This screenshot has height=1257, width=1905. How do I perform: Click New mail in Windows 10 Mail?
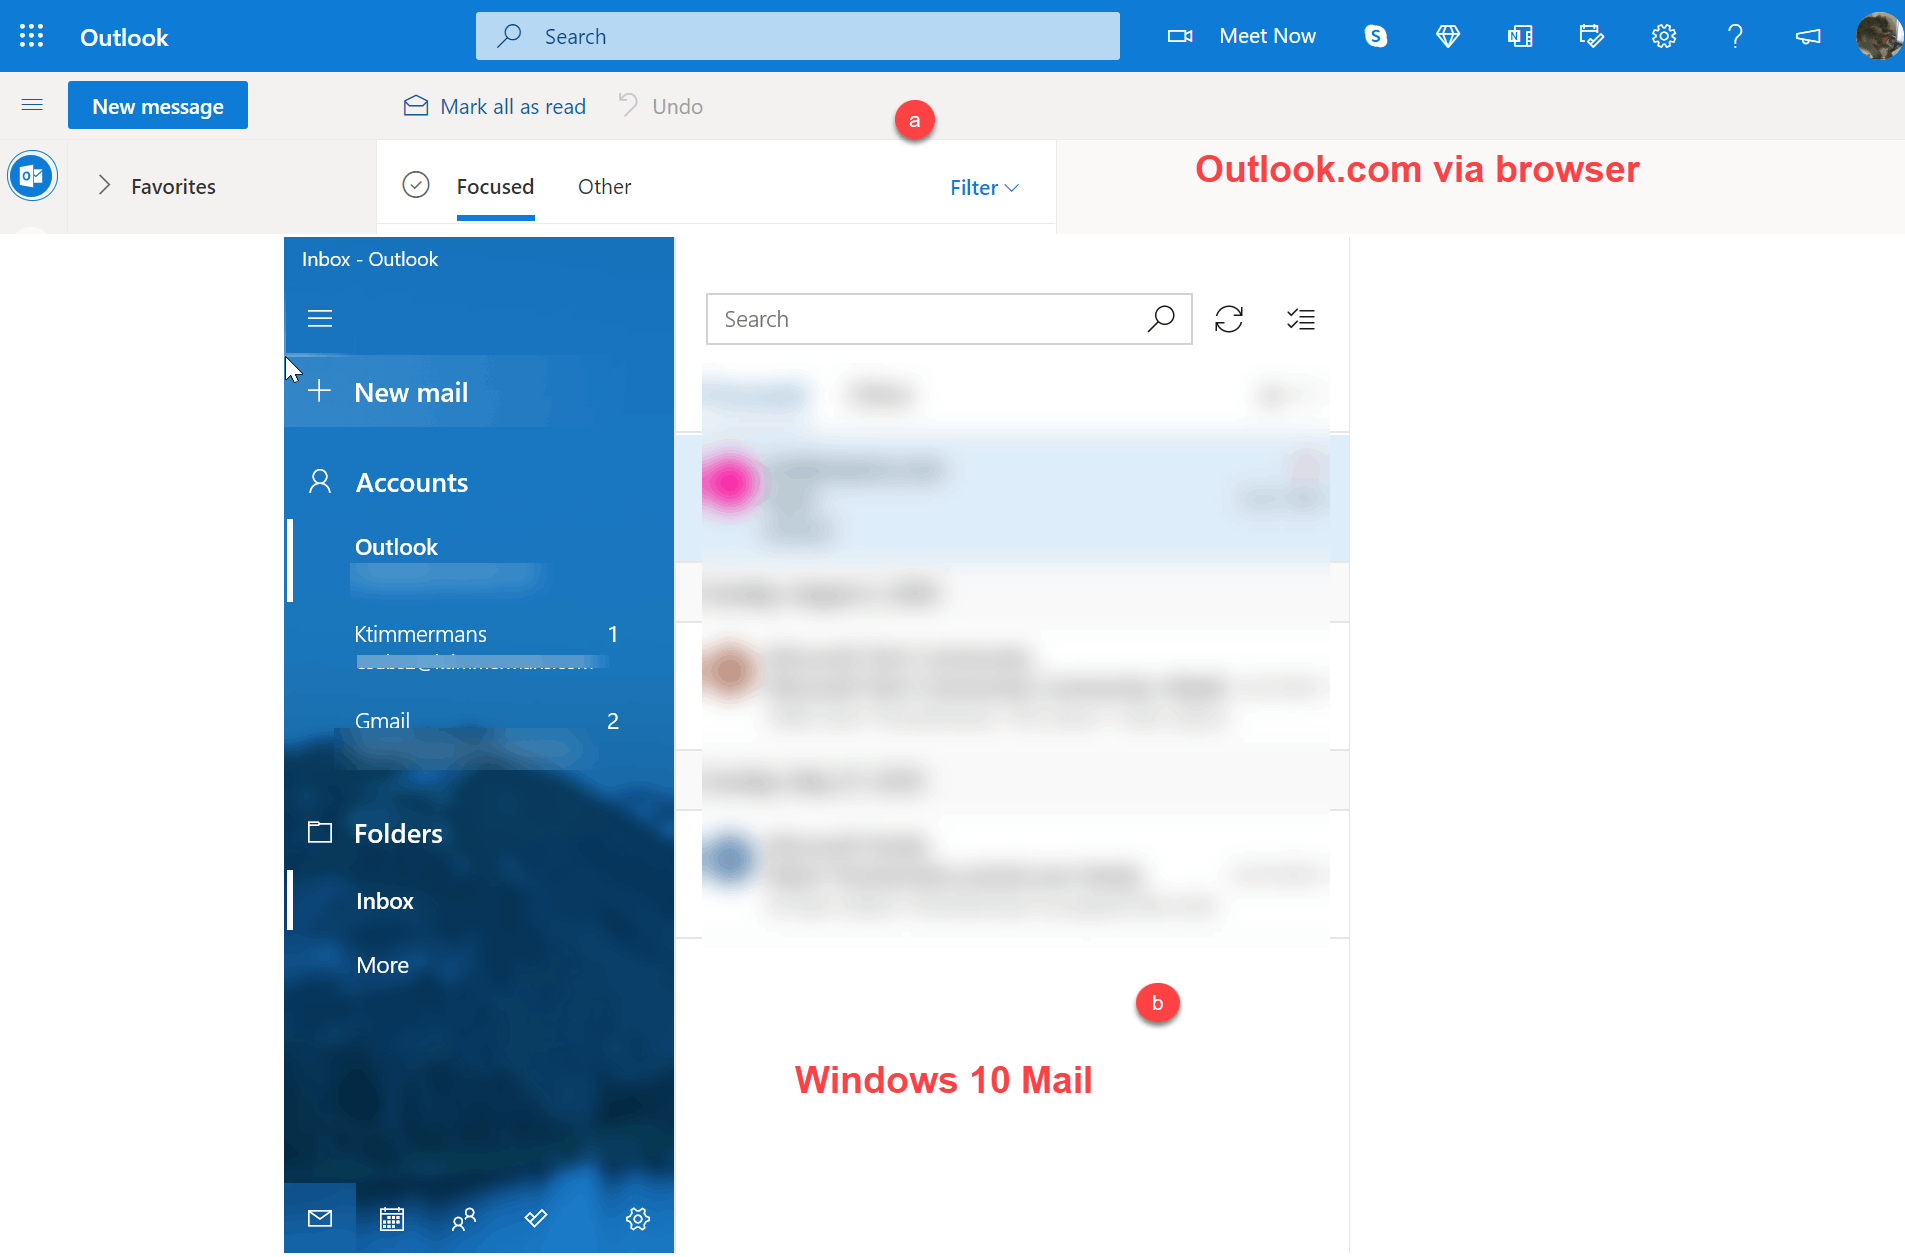pos(479,392)
